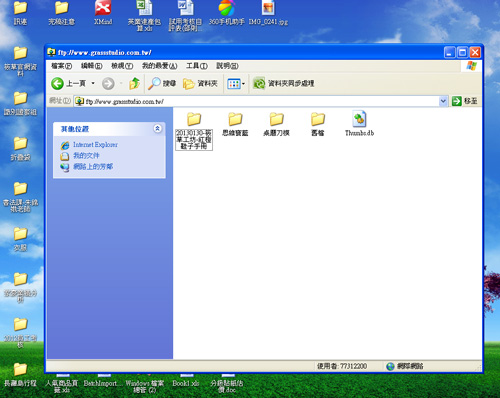
Task: Toggle the Folders (資料夾) pane button
Action: click(x=200, y=83)
